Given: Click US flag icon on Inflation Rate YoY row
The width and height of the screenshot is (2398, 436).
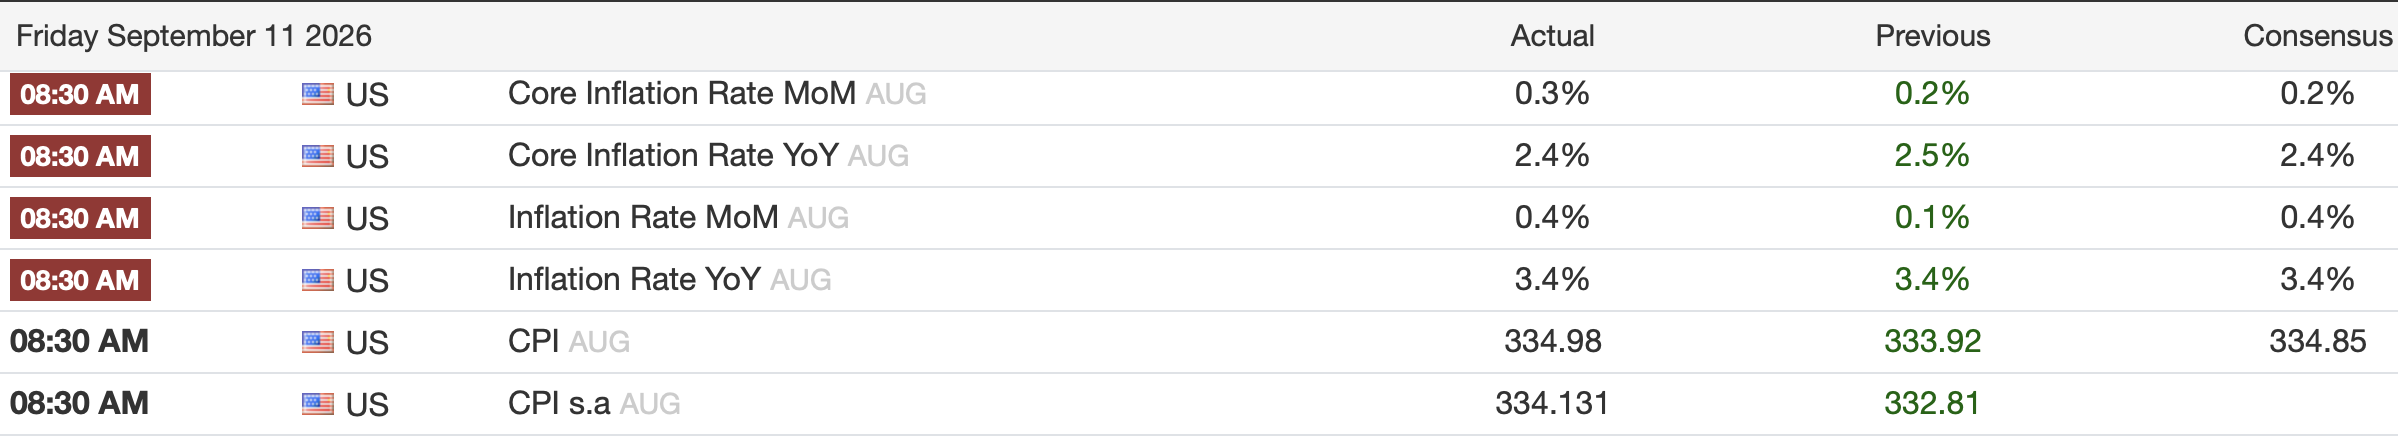Looking at the screenshot, I should coord(318,281).
